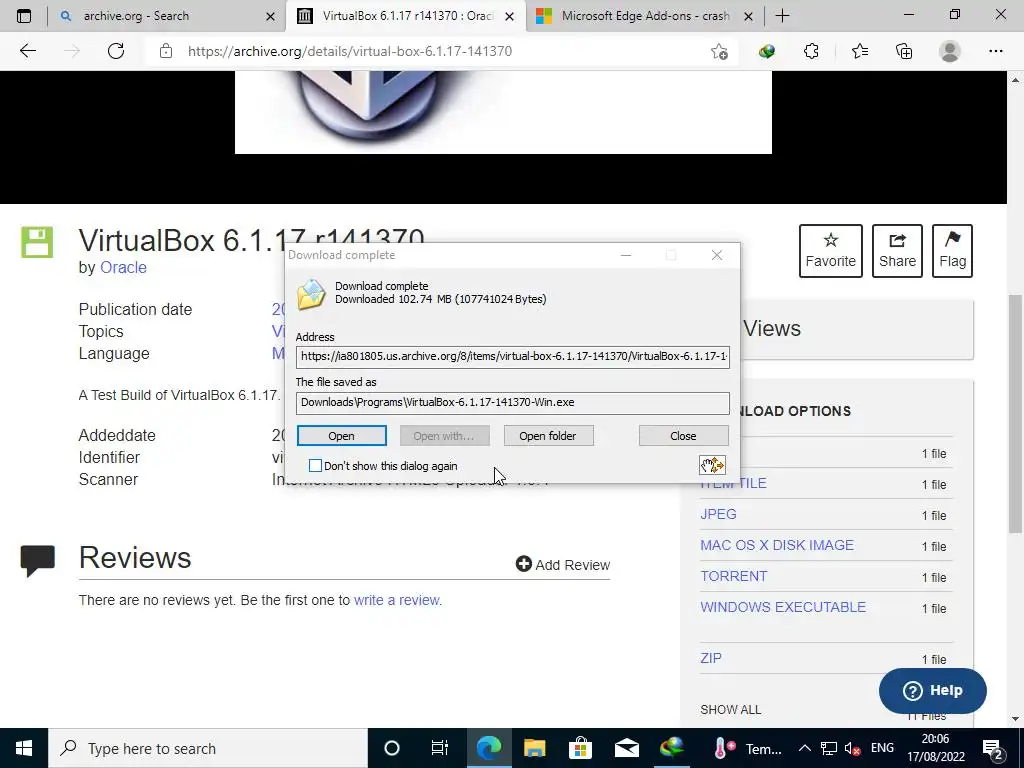Click SHOW ALL download files
The width and height of the screenshot is (1024, 768).
point(730,709)
